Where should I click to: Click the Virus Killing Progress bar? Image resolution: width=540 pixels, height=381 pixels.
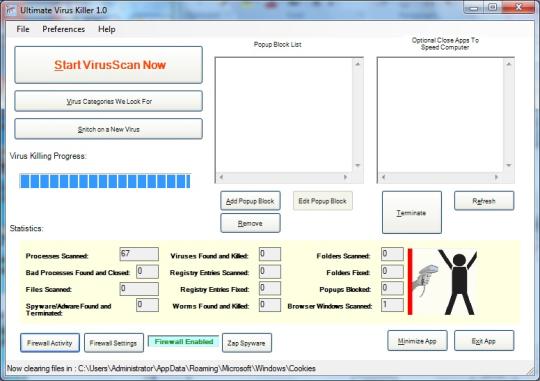[105, 181]
